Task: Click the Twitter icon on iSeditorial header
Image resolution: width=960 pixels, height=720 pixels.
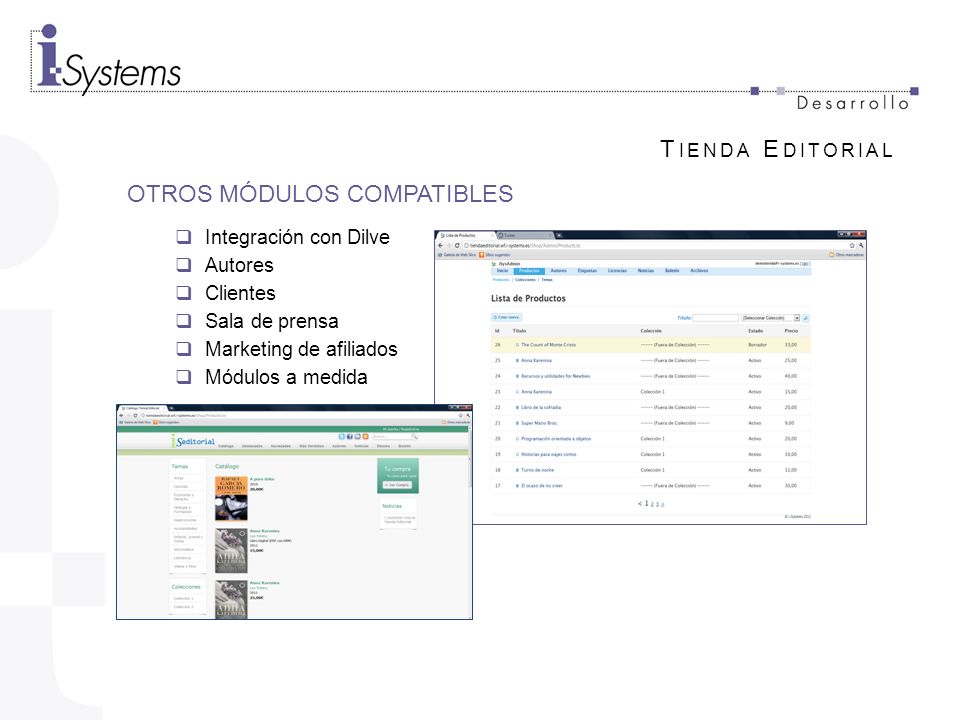Action: pyautogui.click(x=342, y=437)
